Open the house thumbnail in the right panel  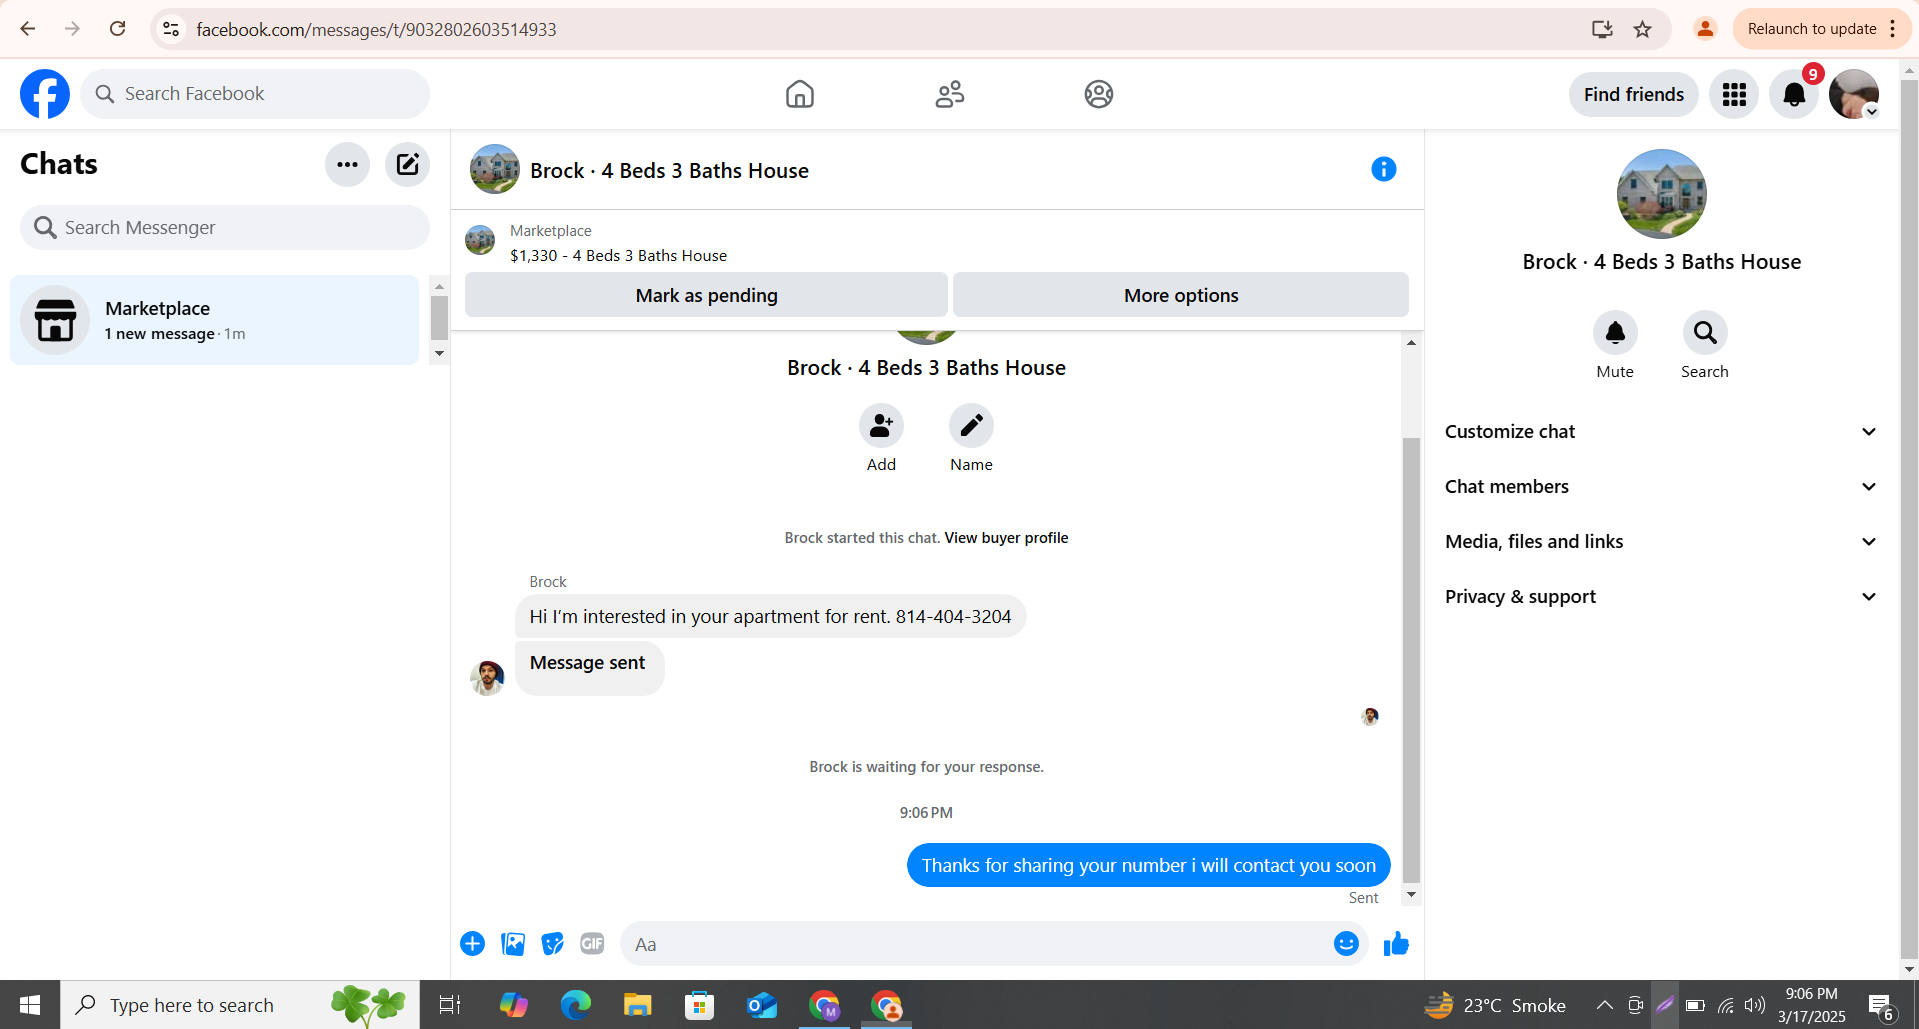pyautogui.click(x=1662, y=194)
